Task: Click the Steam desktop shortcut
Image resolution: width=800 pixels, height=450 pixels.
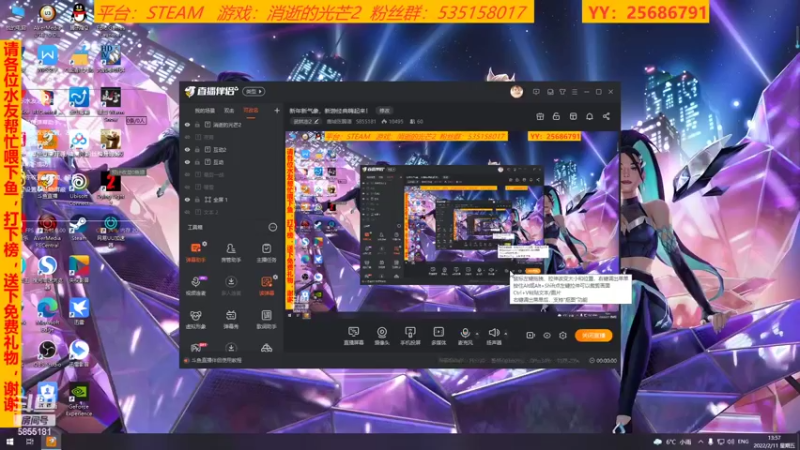Action: click(x=79, y=228)
